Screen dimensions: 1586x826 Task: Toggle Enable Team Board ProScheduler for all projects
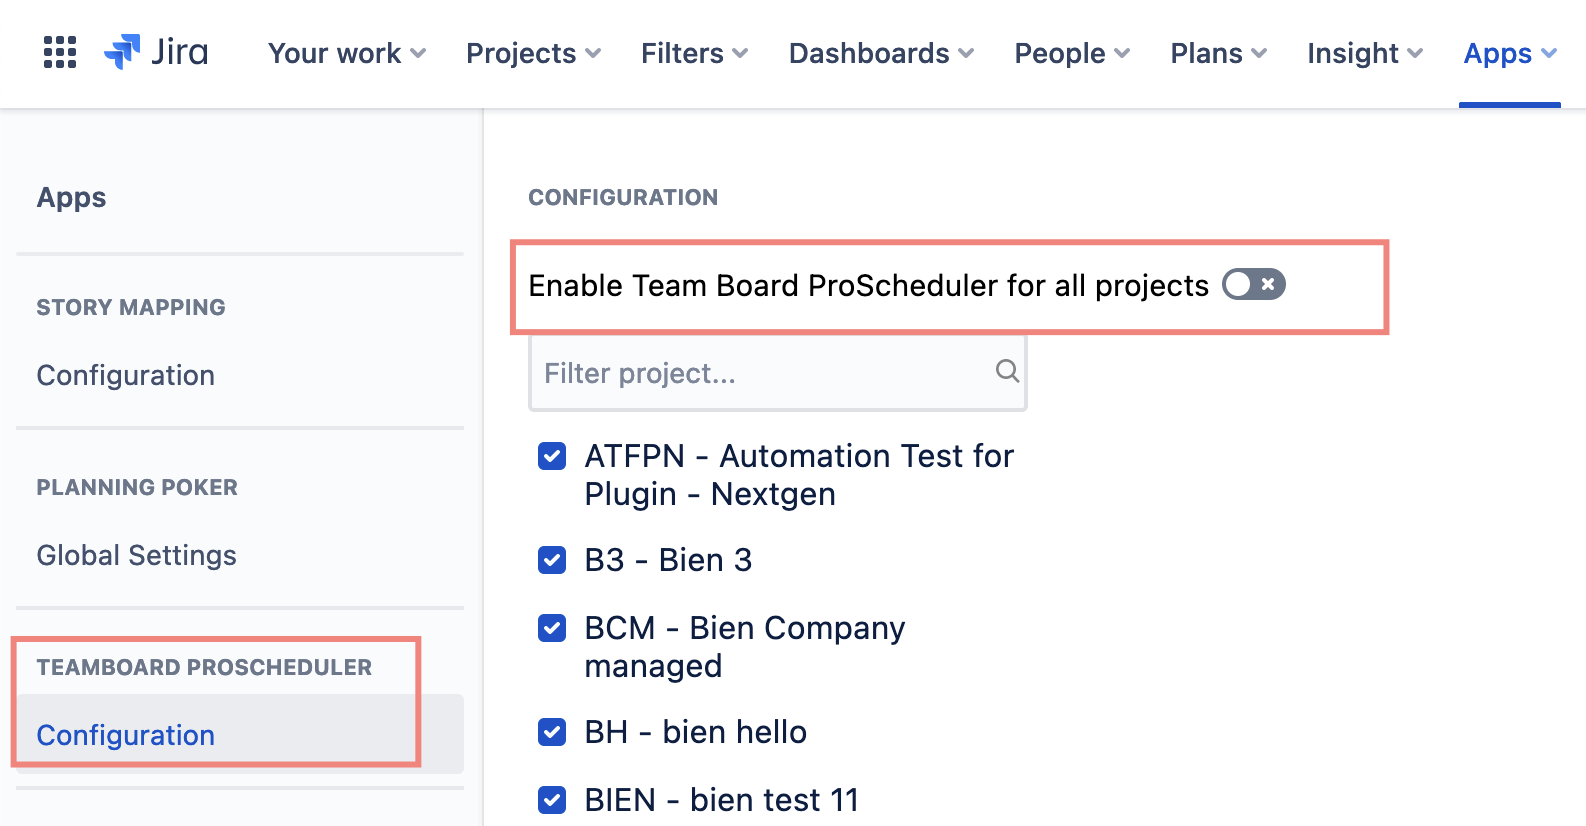(1253, 285)
